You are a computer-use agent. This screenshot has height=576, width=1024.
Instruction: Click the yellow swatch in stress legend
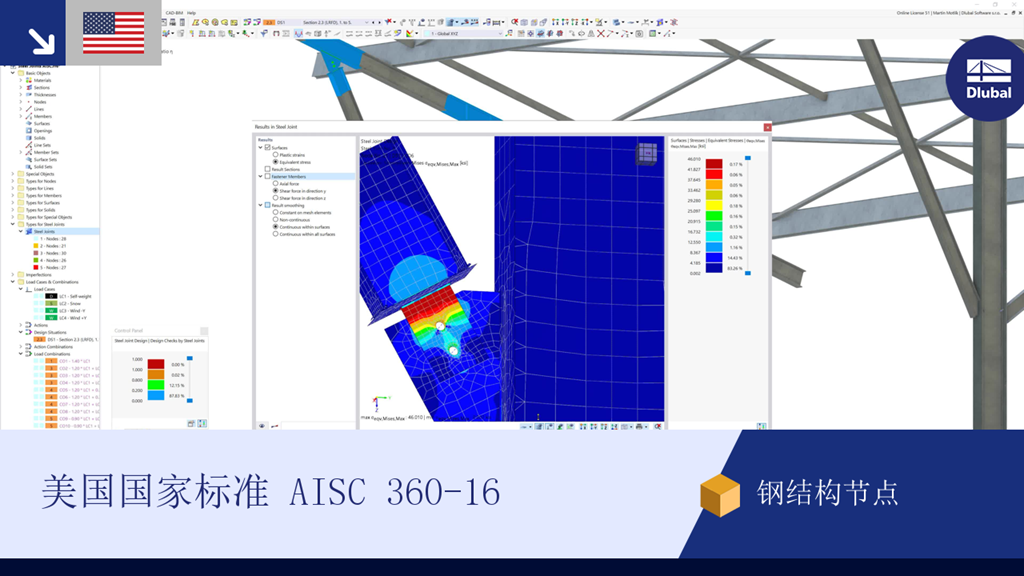pos(714,206)
